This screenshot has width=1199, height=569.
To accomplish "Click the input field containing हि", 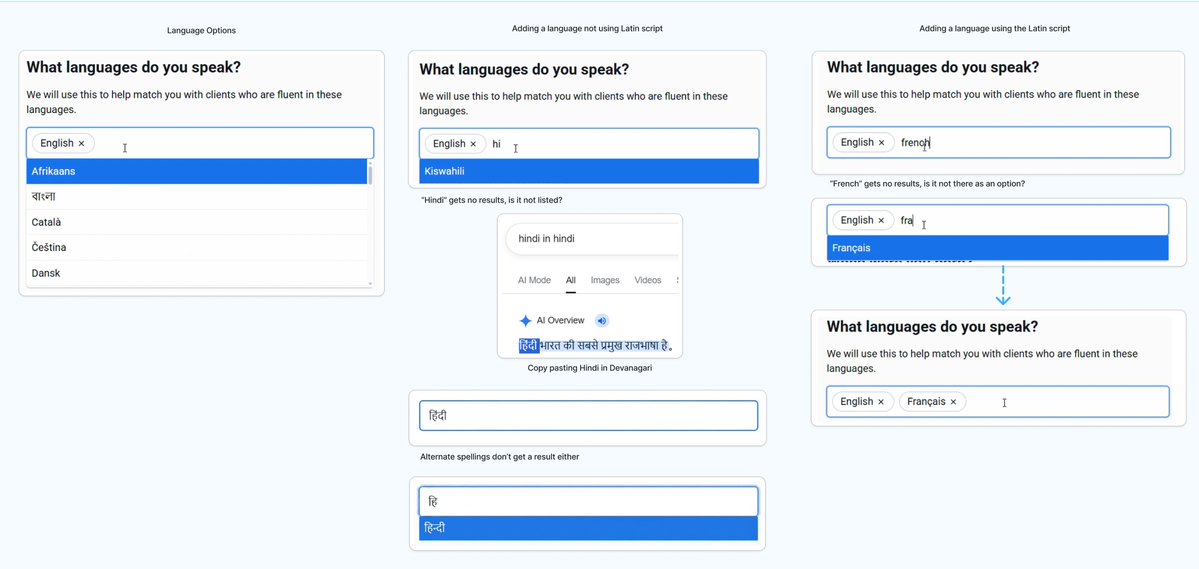I will (589, 502).
